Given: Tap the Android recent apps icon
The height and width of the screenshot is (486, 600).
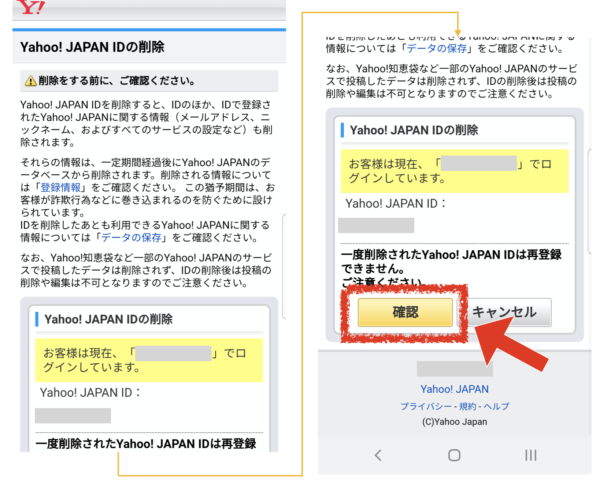Looking at the screenshot, I should pyautogui.click(x=530, y=455).
